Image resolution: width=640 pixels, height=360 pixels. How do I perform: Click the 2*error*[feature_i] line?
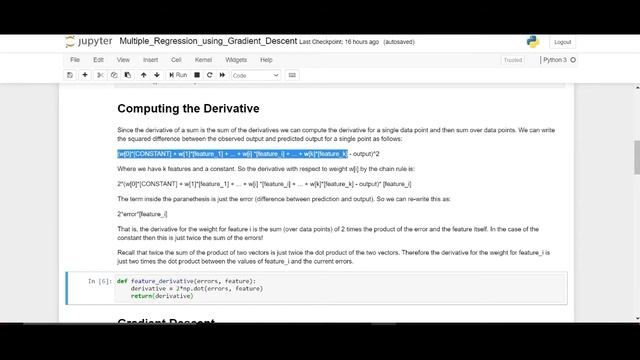(142, 214)
